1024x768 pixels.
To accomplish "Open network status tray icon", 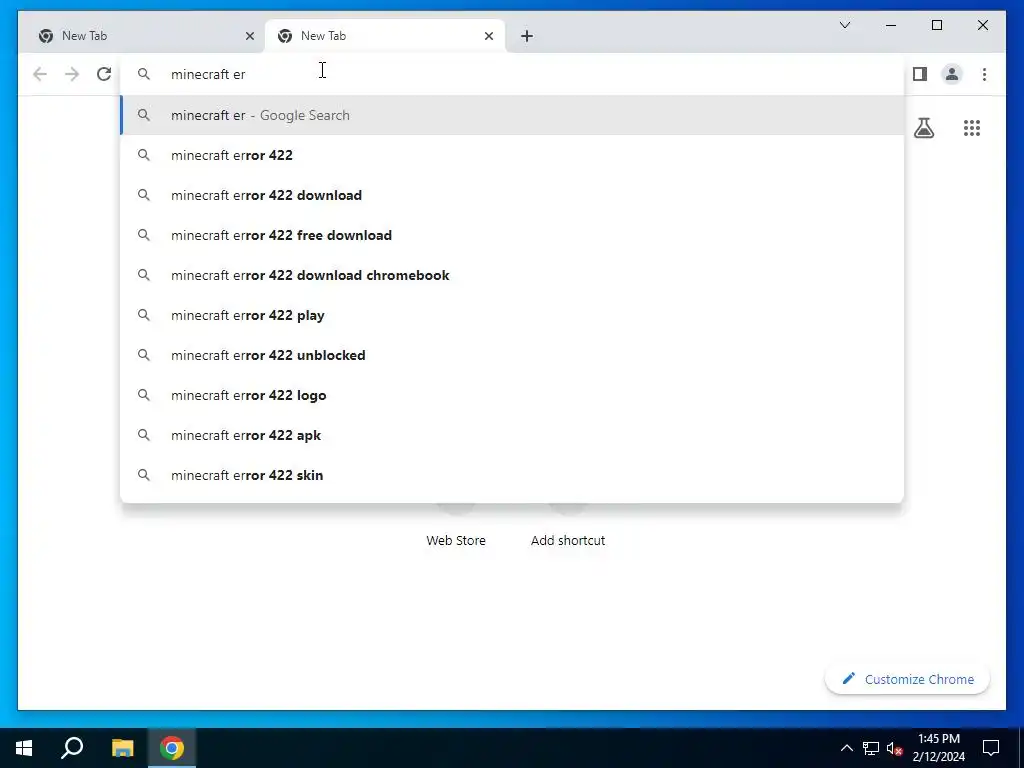I will 871,748.
